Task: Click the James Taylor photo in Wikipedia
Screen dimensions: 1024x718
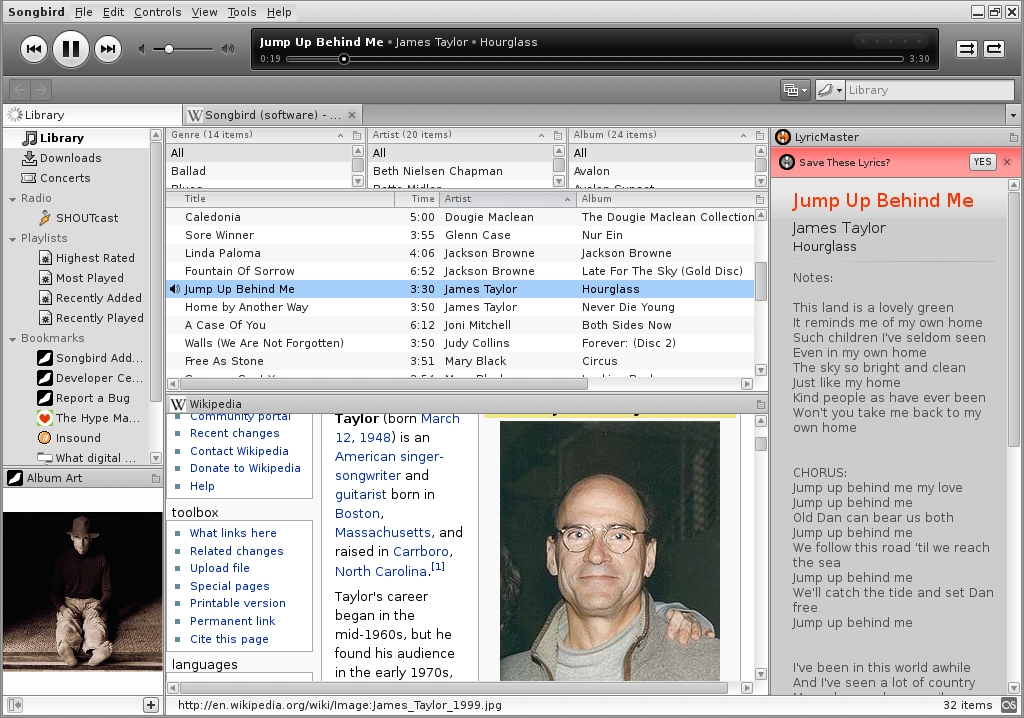Action: pyautogui.click(x=610, y=551)
